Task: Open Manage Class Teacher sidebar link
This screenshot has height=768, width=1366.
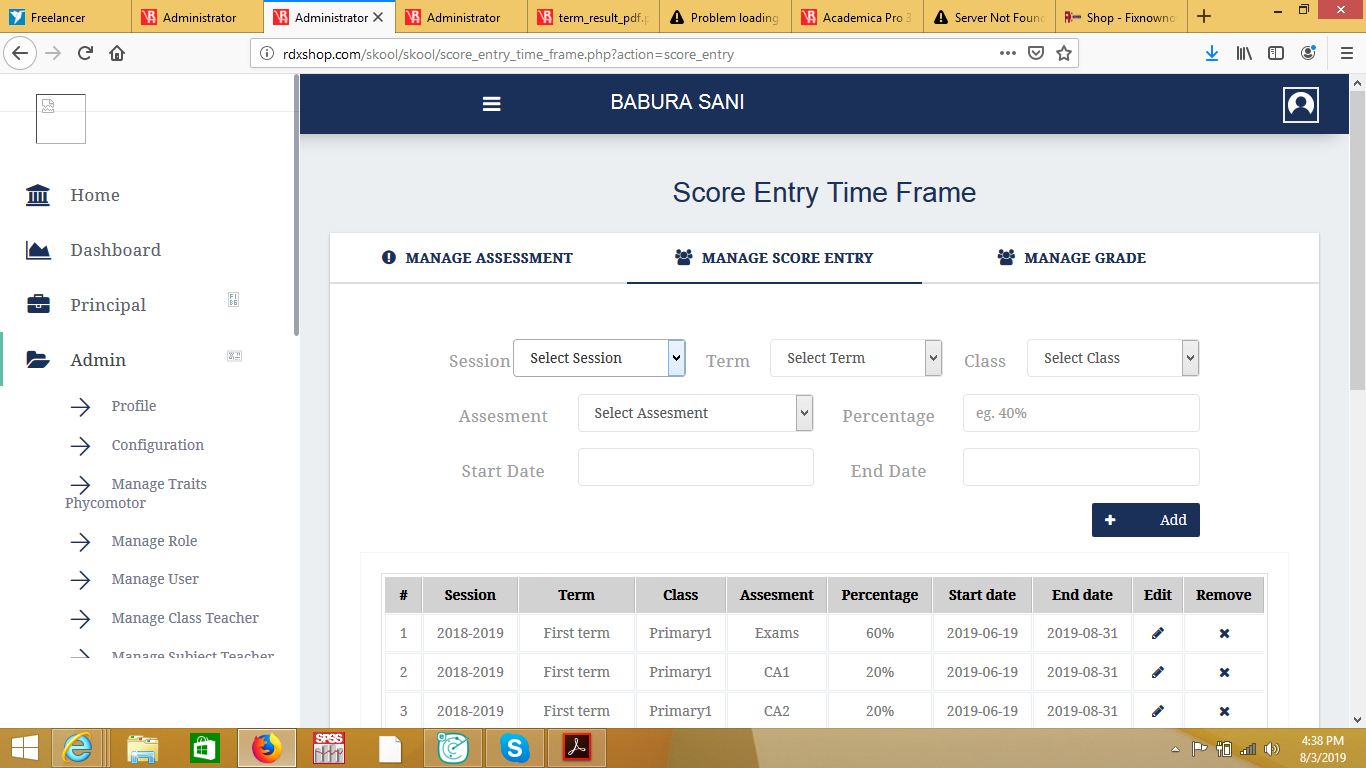Action: 185,618
